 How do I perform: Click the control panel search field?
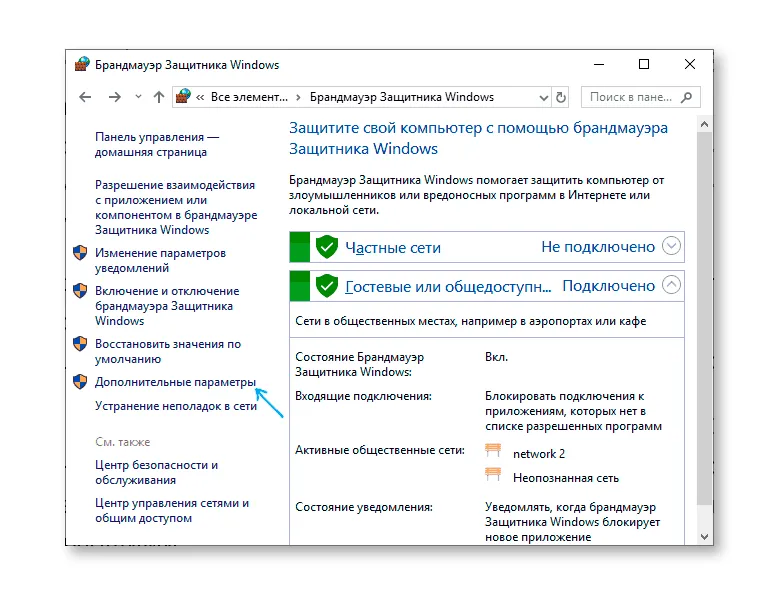click(x=640, y=97)
